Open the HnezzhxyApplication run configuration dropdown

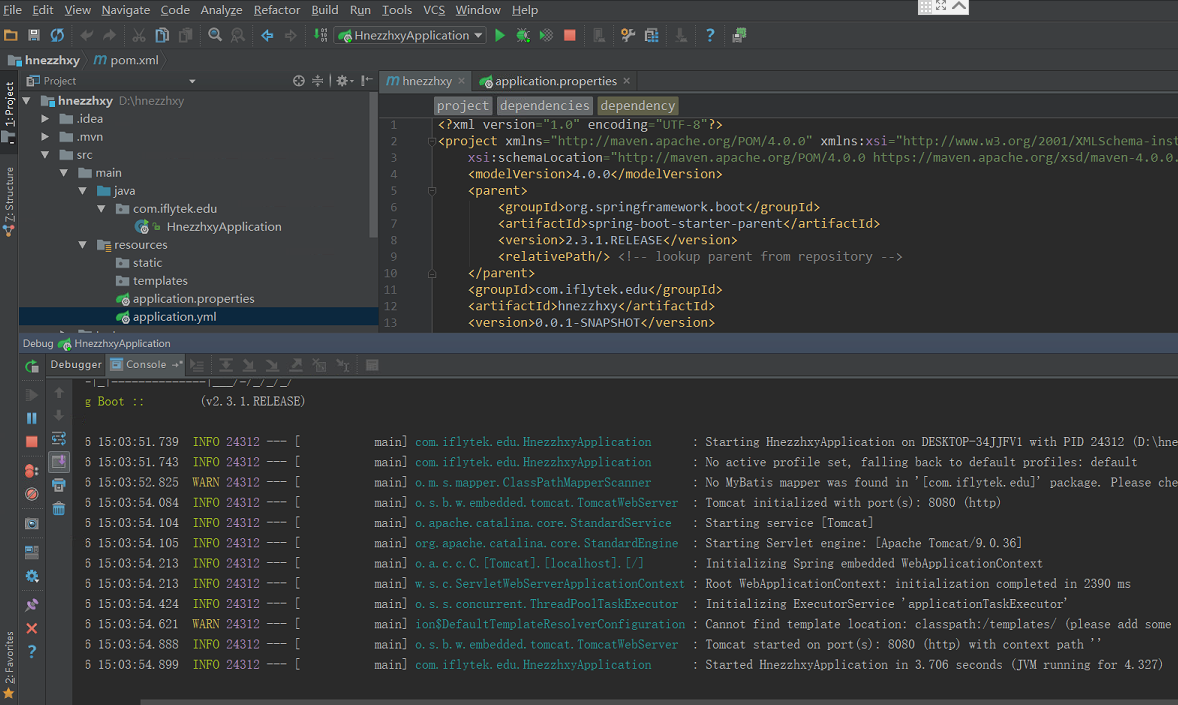(x=410, y=35)
